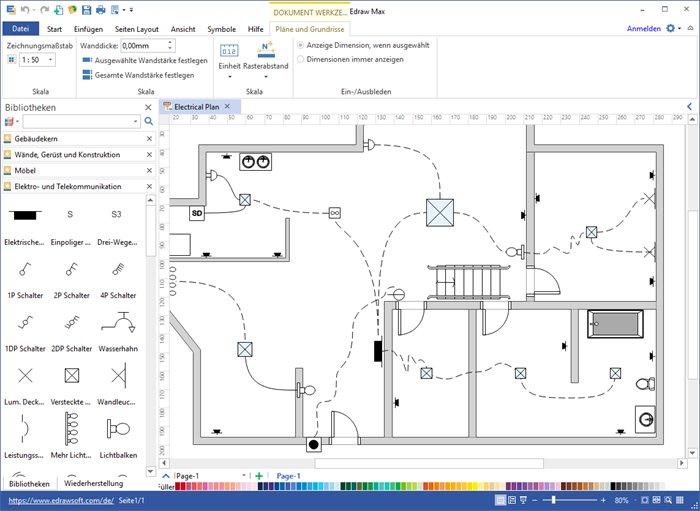This screenshot has height=511, width=700.
Task: Switch to the Symbole ribbon tab
Action: (221, 29)
